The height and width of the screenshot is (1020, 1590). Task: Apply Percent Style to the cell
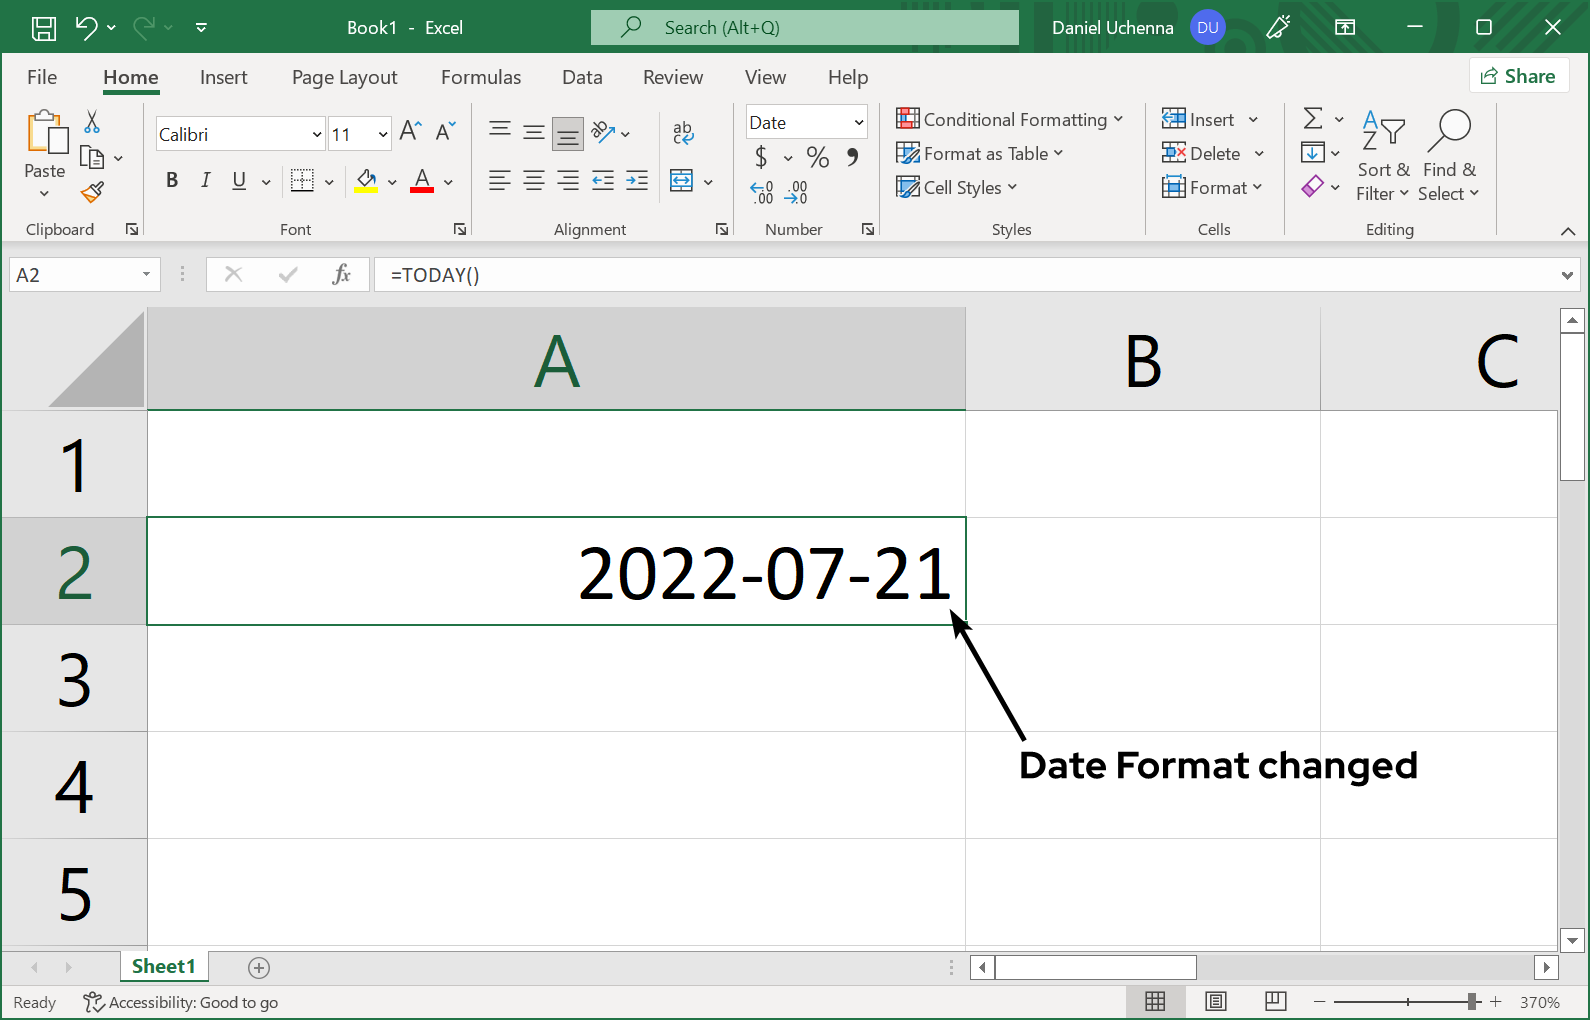click(817, 157)
